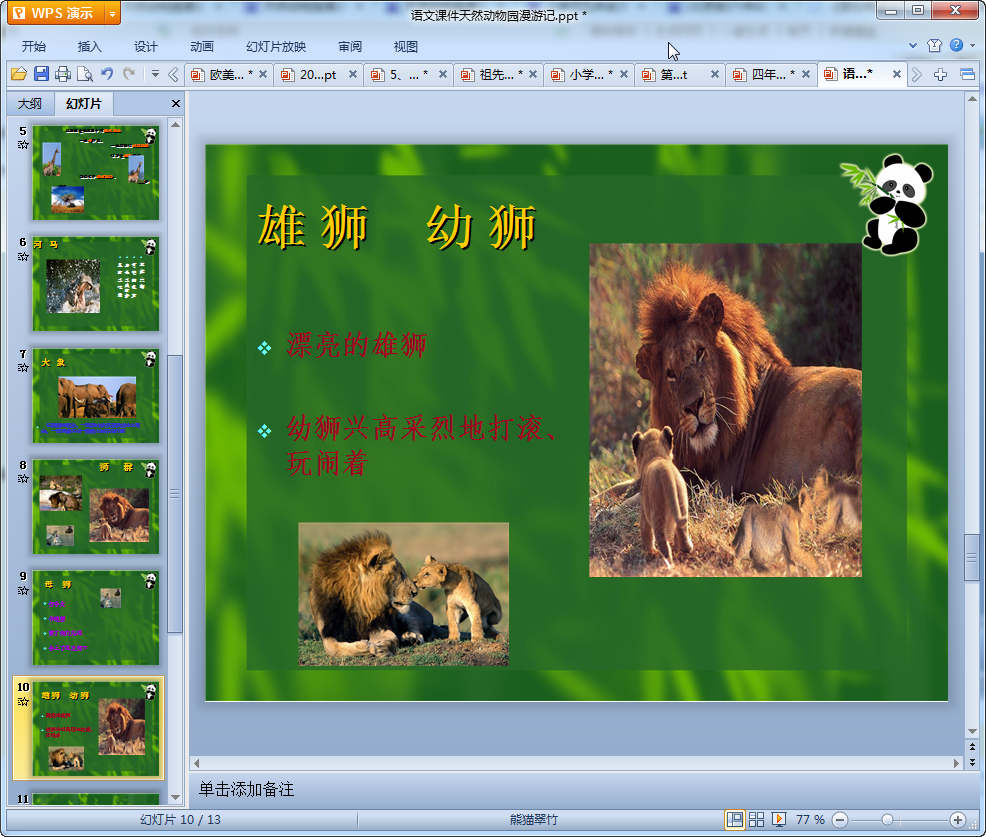Click the panda clipart image
This screenshot has height=837, width=986.
tap(888, 204)
